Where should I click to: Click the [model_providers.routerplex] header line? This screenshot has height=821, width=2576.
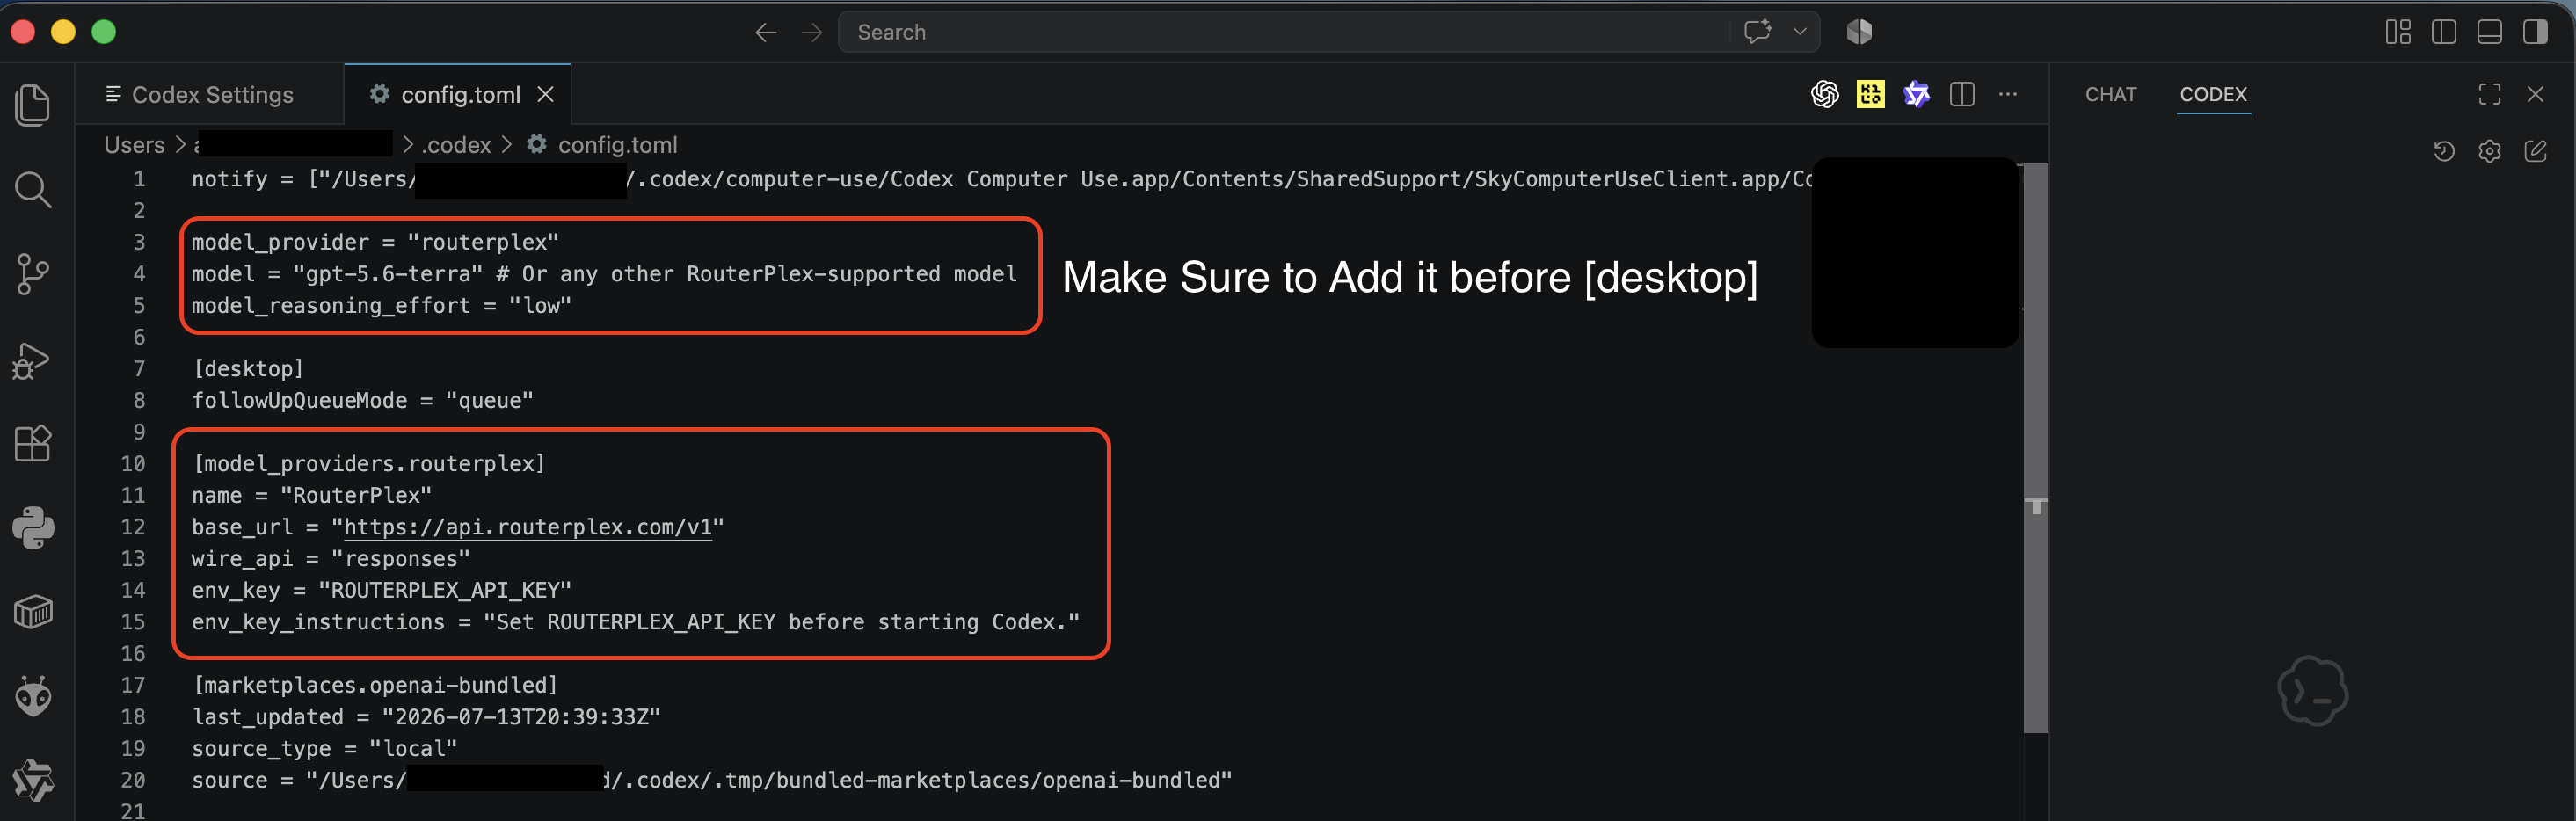[x=369, y=464]
